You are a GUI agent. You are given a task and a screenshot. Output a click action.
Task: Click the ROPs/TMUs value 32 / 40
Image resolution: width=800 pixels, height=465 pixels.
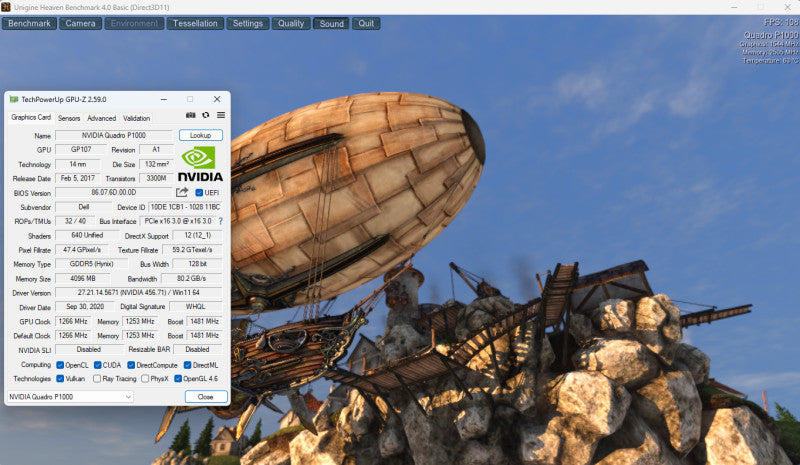coord(75,221)
